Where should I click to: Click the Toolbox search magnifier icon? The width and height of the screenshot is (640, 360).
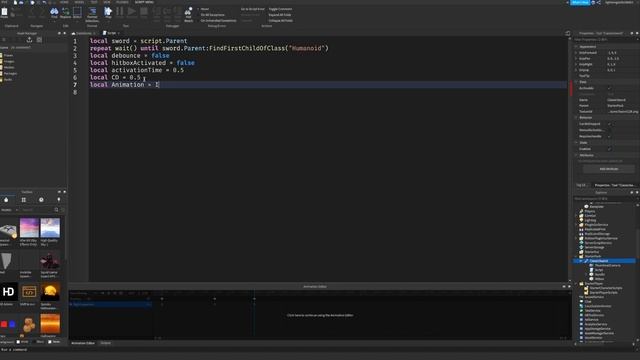tap(56, 210)
